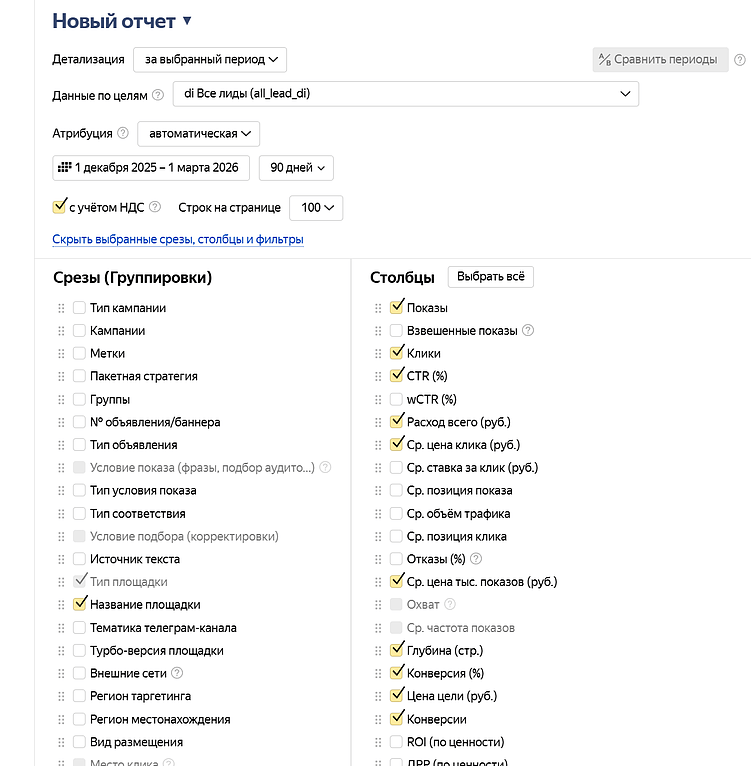This screenshot has width=751, height=766.
Task: Click drag handle of Метки row
Action: (x=61, y=353)
